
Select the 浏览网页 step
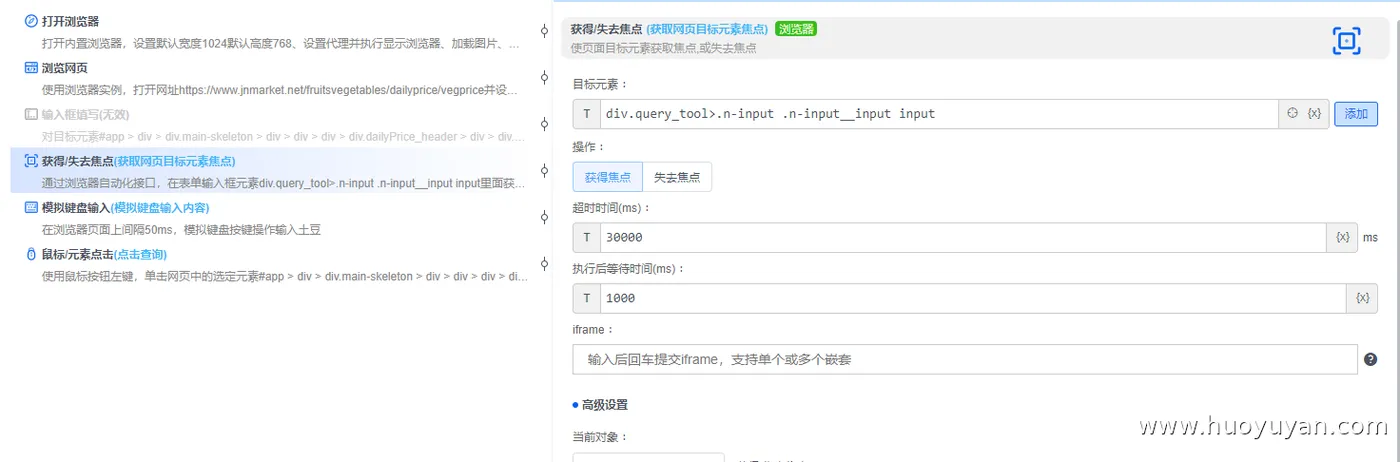coord(64,68)
